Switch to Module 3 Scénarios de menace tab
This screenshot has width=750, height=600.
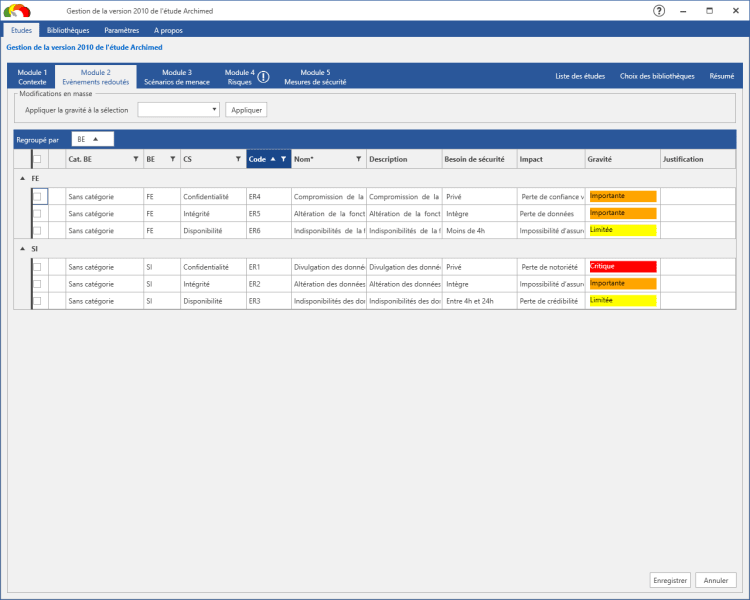pyautogui.click(x=177, y=77)
